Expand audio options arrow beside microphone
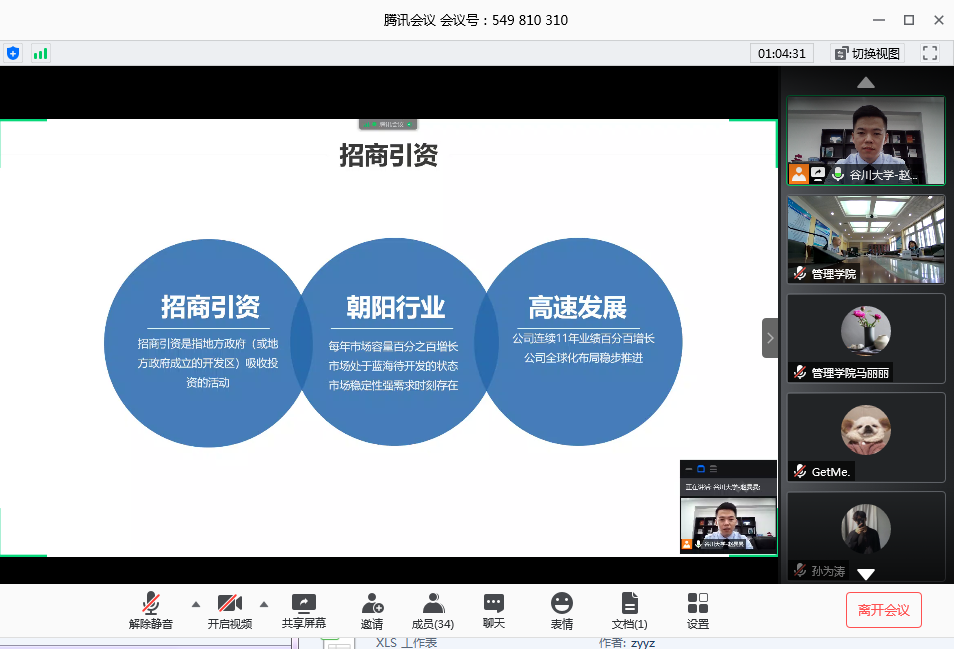Screen dimensions: 954x649 pyautogui.click(x=196, y=603)
